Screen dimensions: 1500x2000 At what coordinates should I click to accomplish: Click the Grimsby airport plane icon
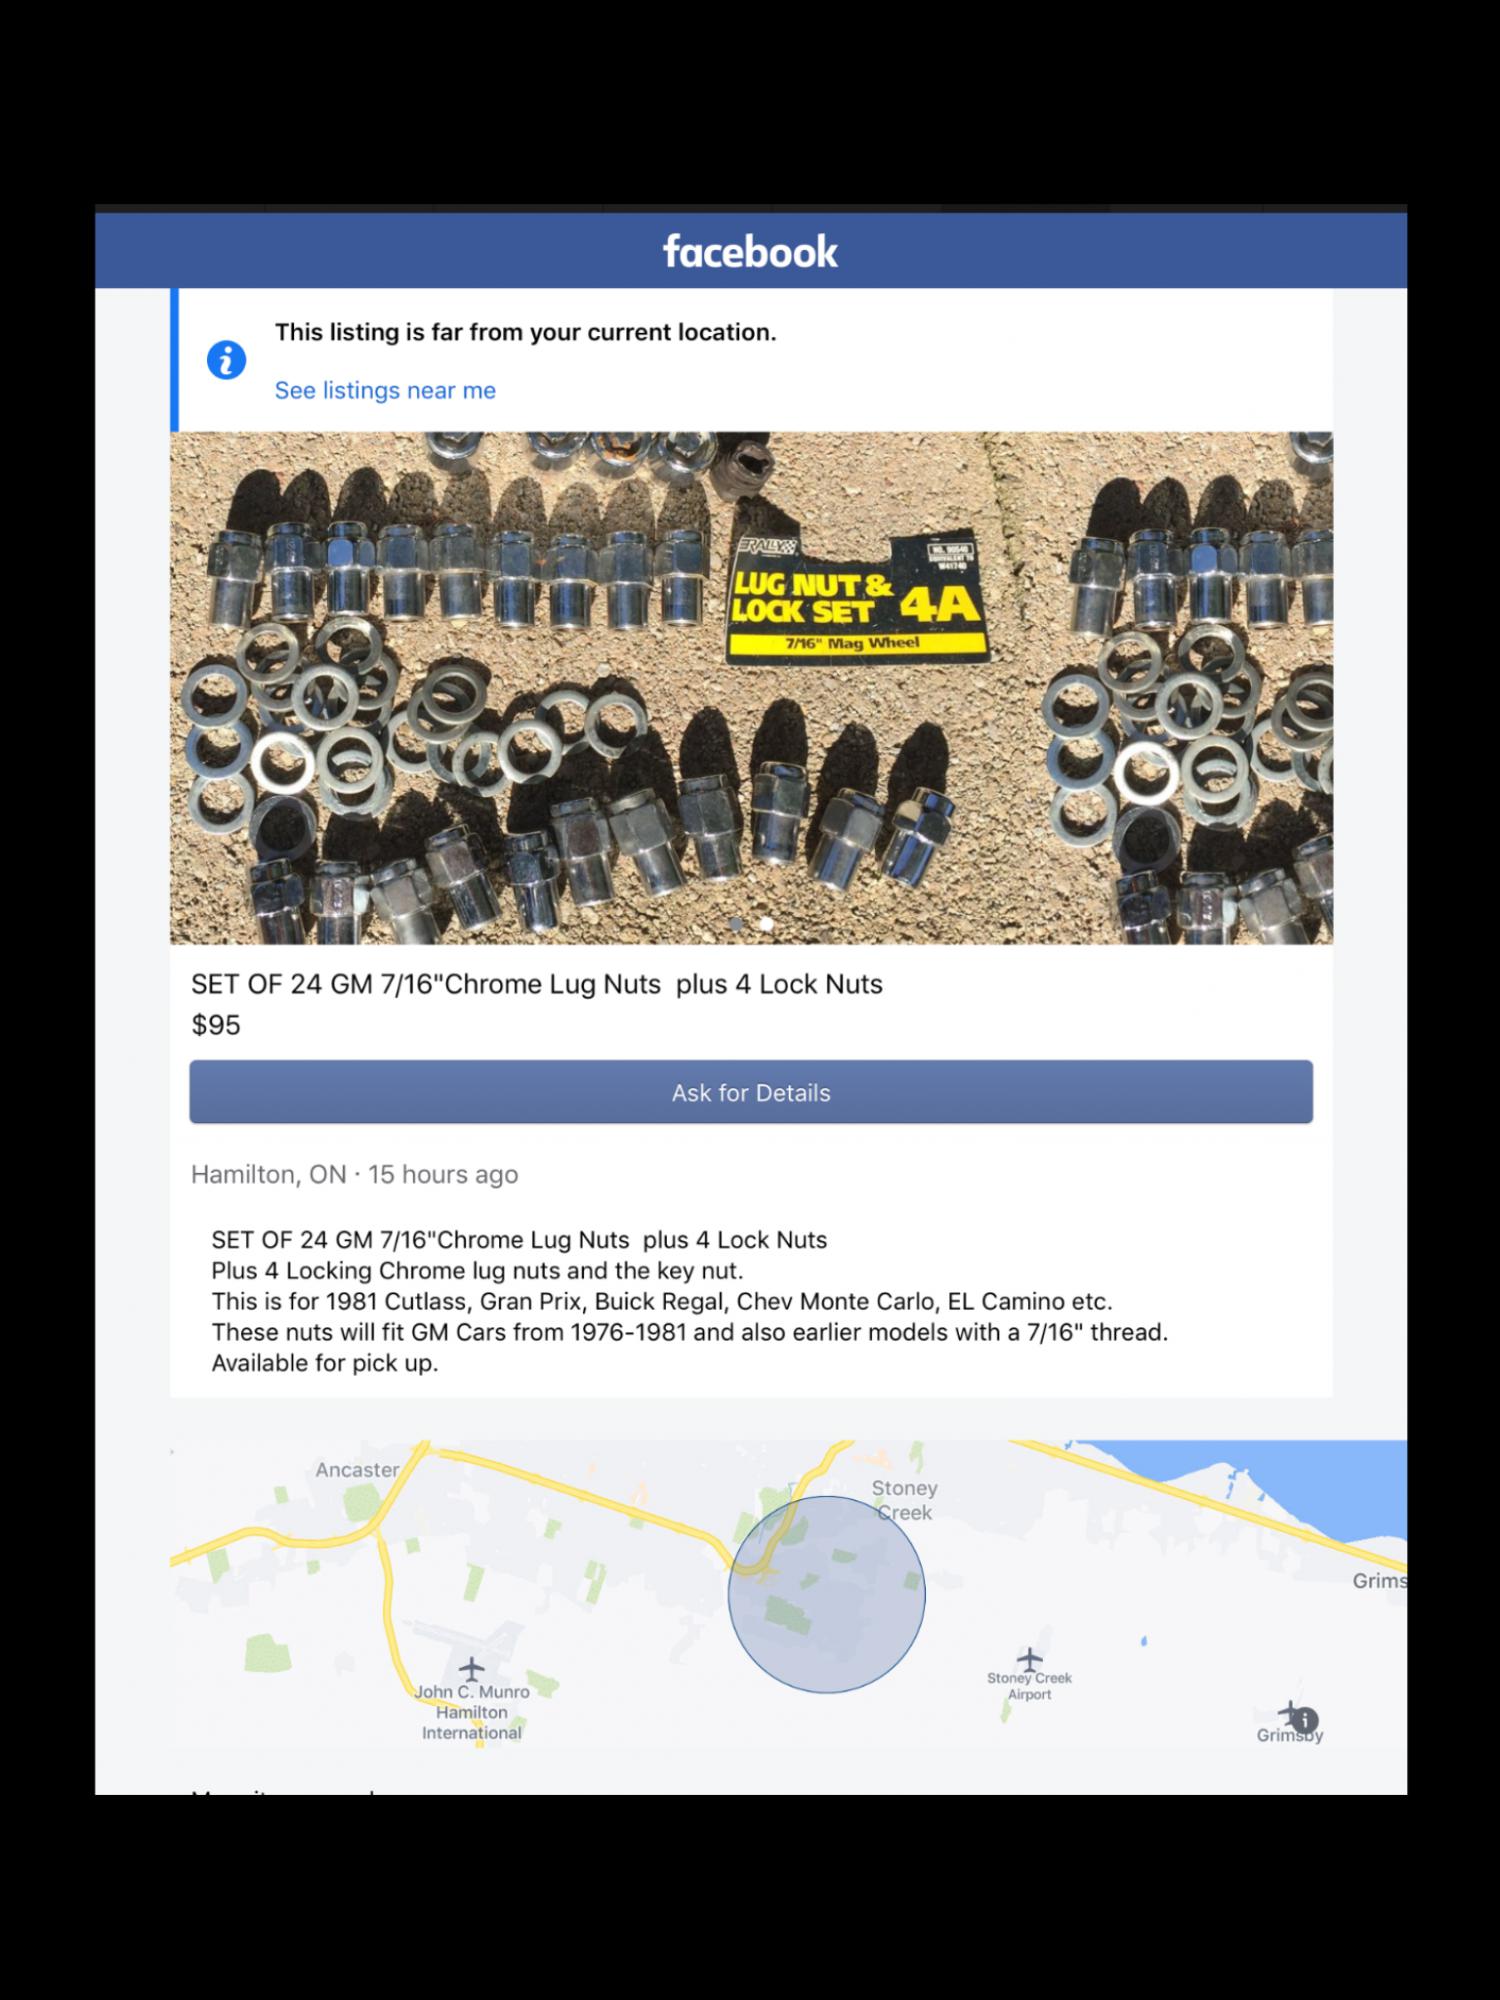(1289, 1712)
